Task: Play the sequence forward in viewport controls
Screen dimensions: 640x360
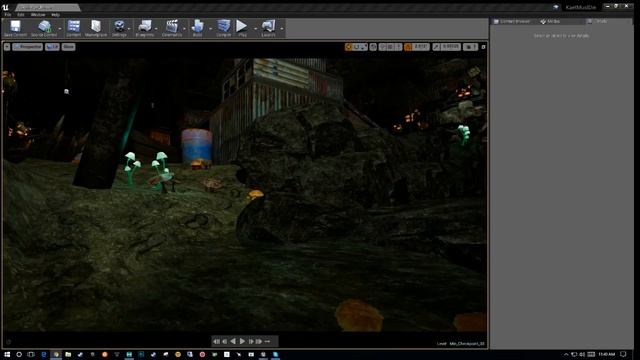Action: tap(242, 341)
